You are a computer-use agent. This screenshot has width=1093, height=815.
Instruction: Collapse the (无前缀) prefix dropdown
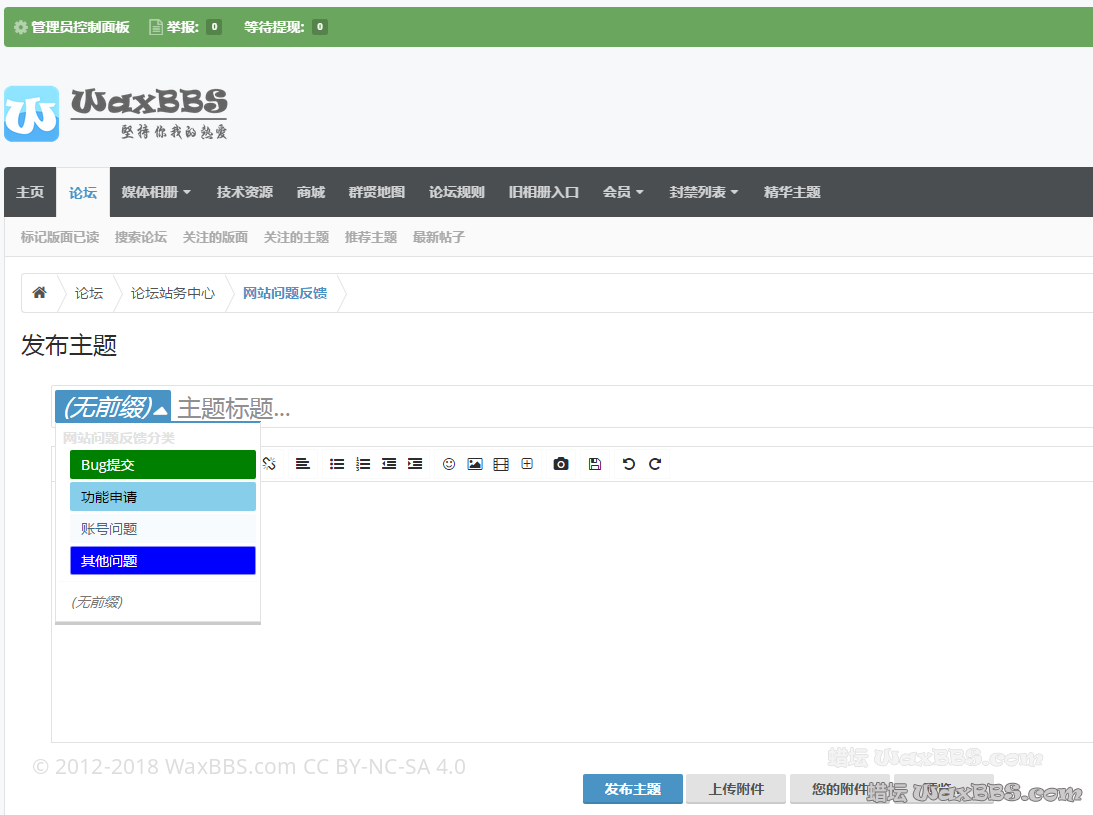click(112, 407)
